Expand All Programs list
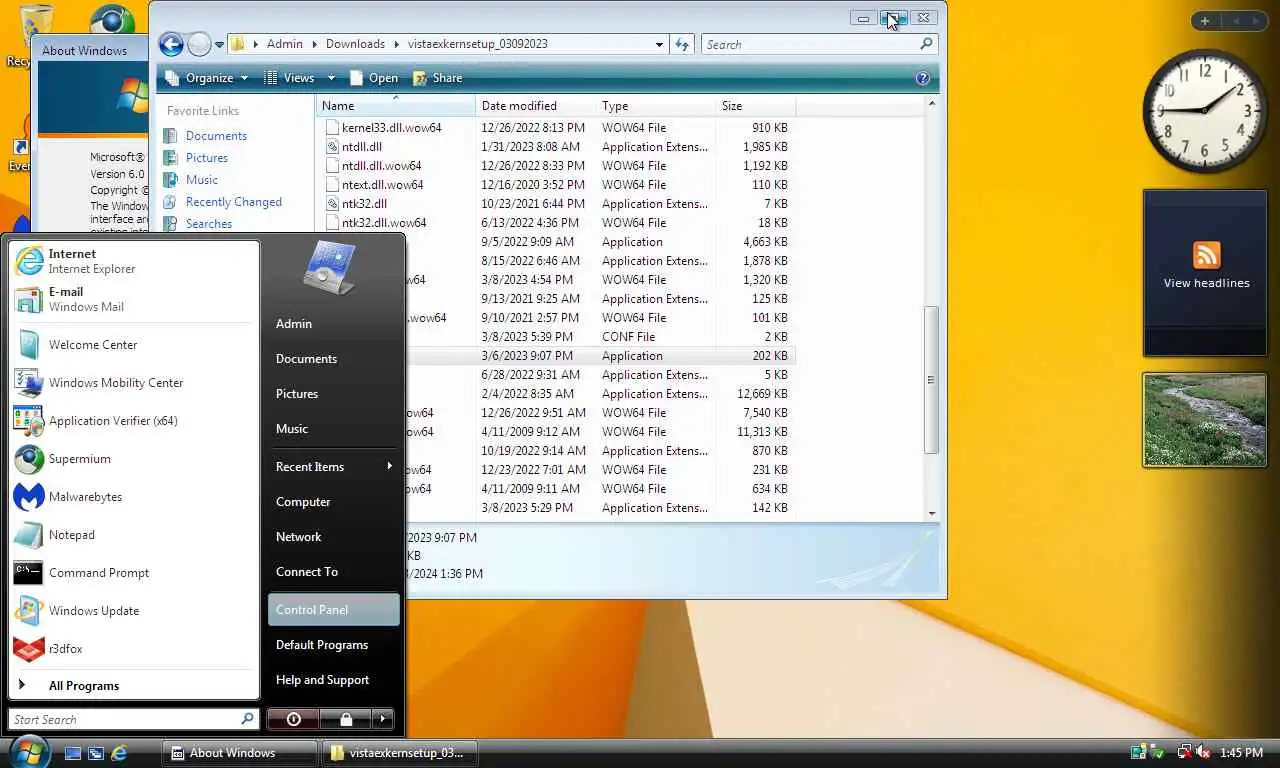This screenshot has height=768, width=1280. point(133,686)
